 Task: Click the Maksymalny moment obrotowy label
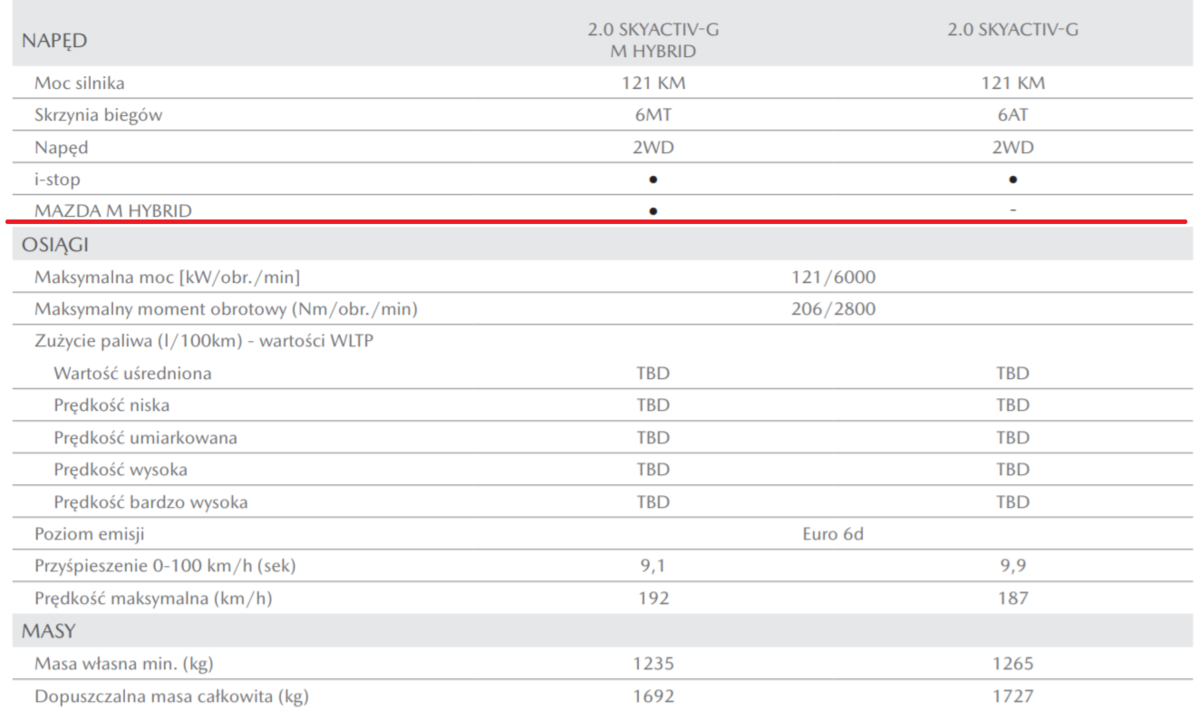[x=226, y=309]
